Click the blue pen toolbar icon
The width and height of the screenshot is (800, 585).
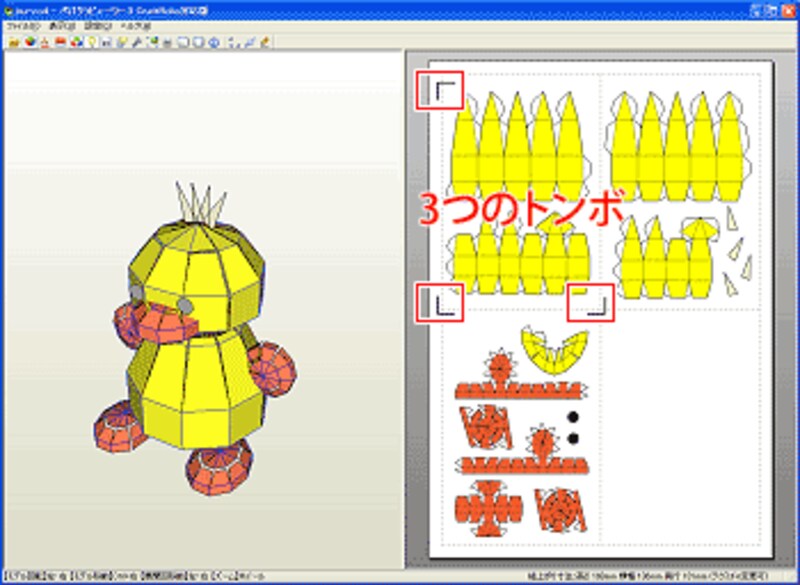(249, 42)
